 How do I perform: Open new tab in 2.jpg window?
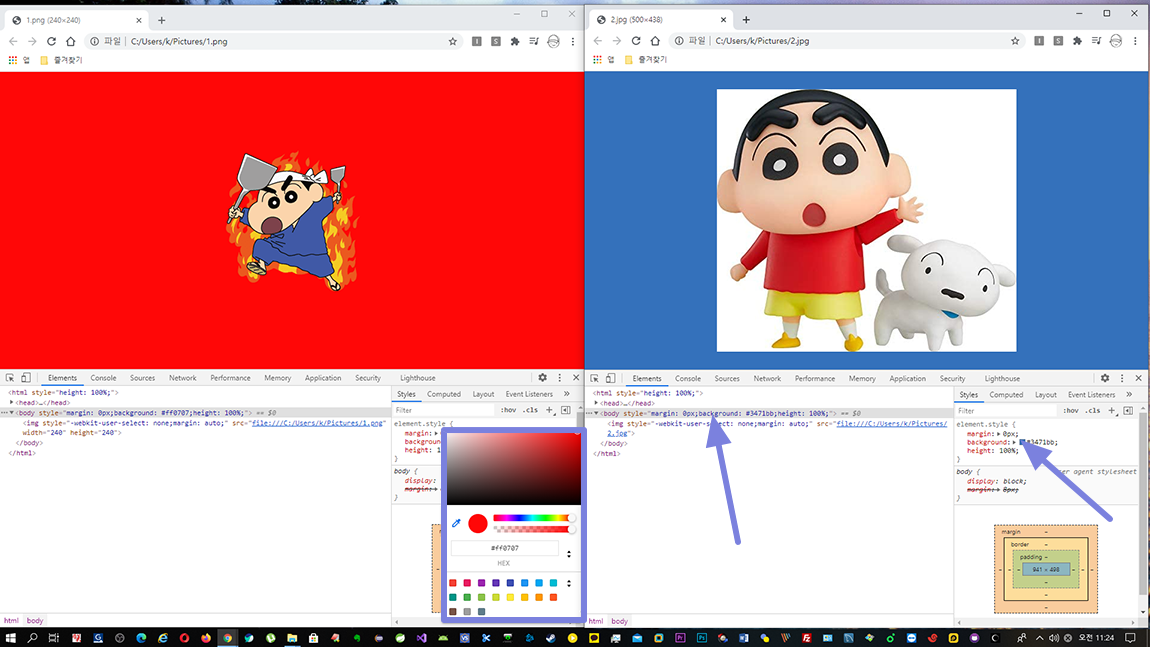click(746, 20)
